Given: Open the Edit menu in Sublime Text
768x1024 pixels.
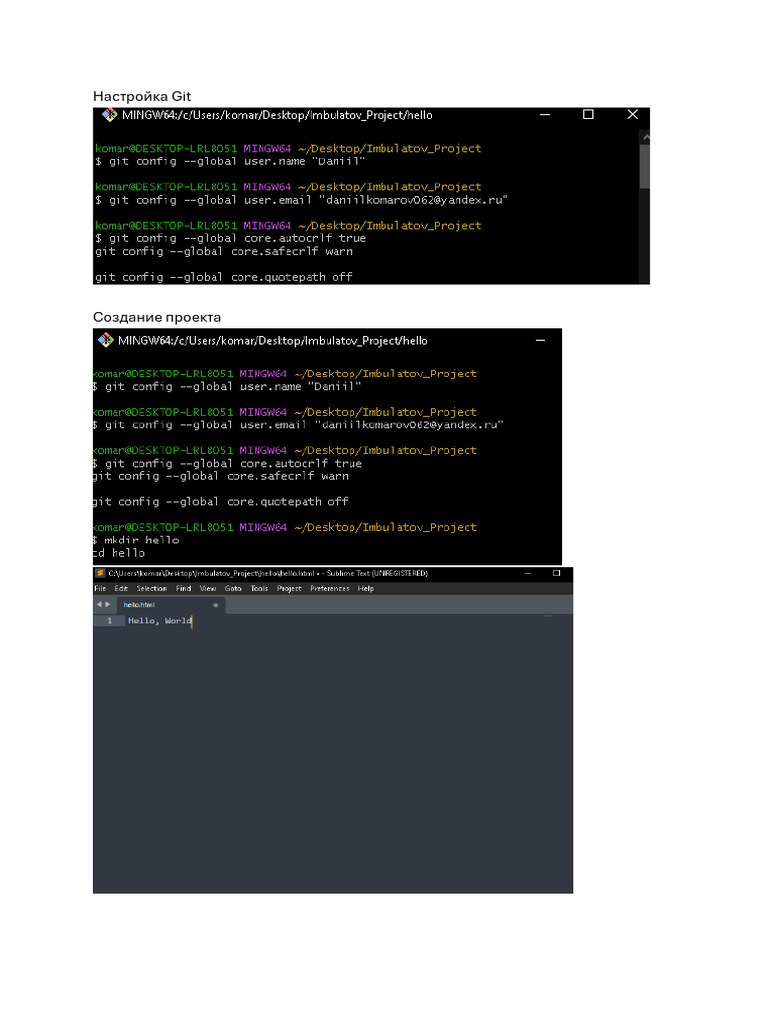Looking at the screenshot, I should [121, 588].
